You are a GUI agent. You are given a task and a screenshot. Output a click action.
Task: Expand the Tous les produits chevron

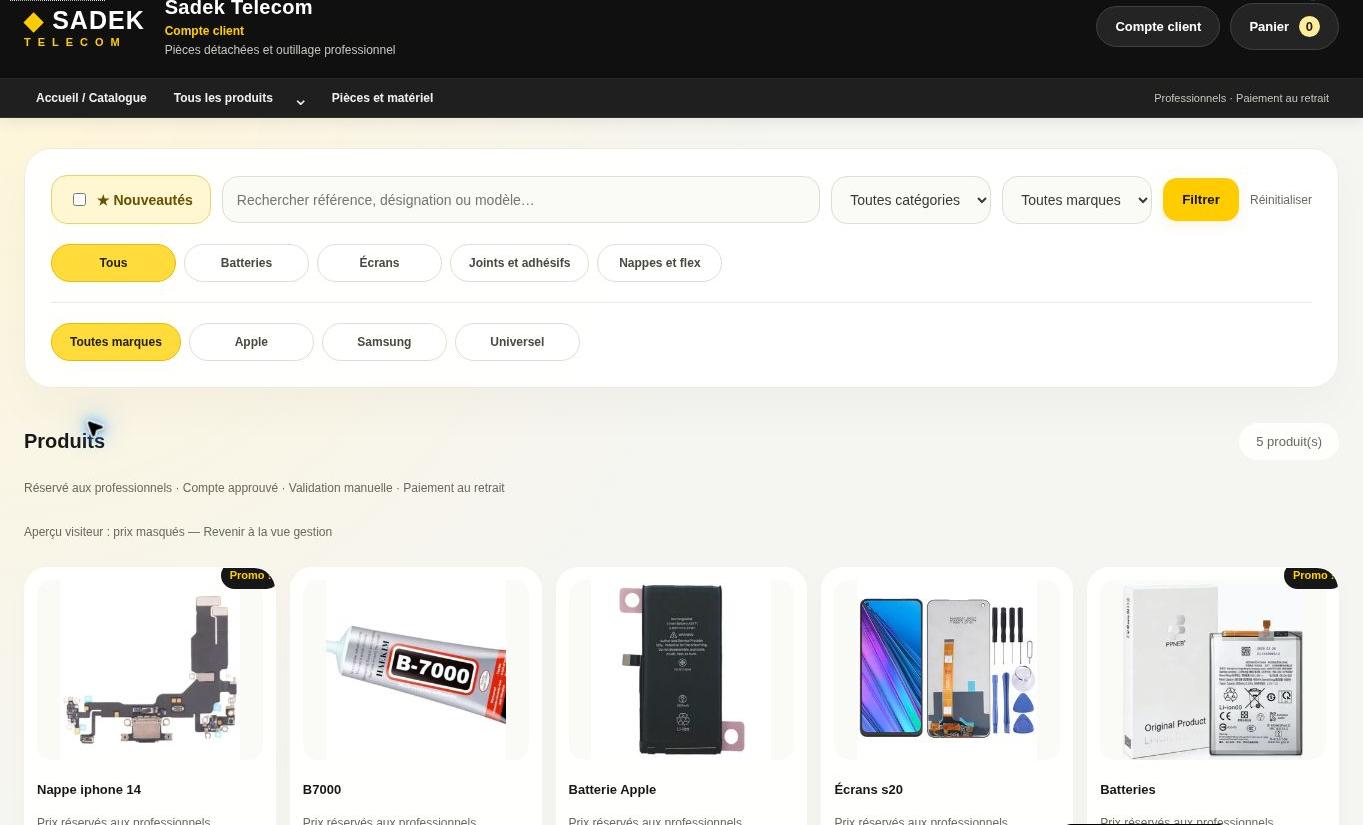(300, 100)
